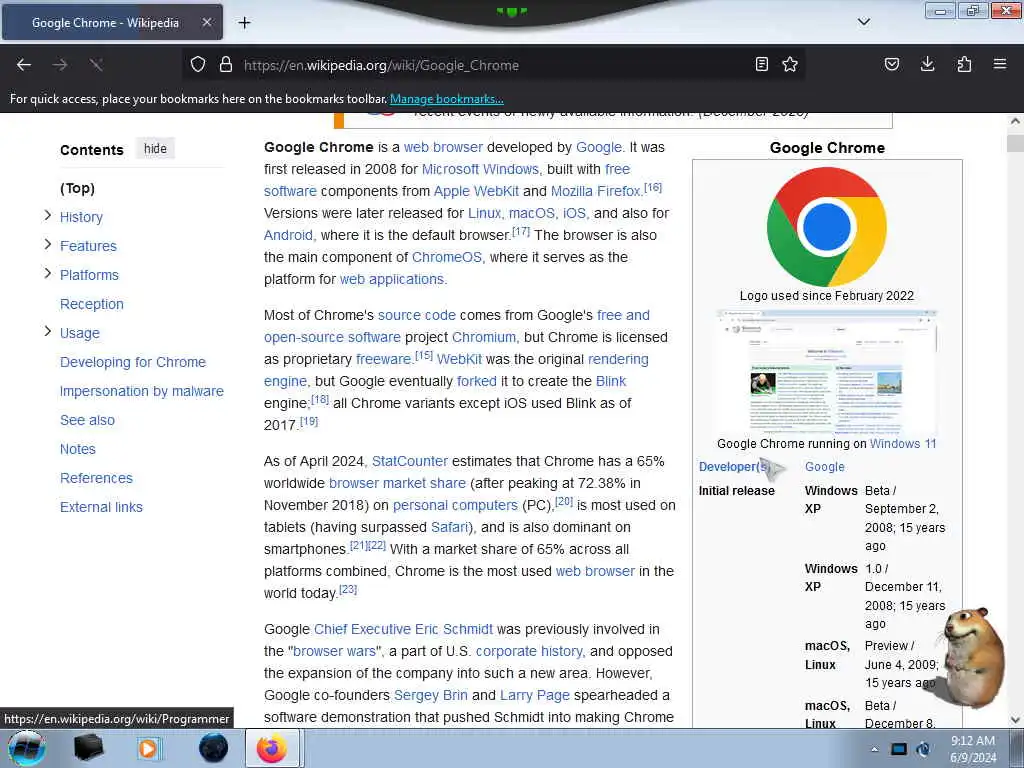
Task: Open the Extensions puzzle icon
Action: pyautogui.click(x=964, y=64)
